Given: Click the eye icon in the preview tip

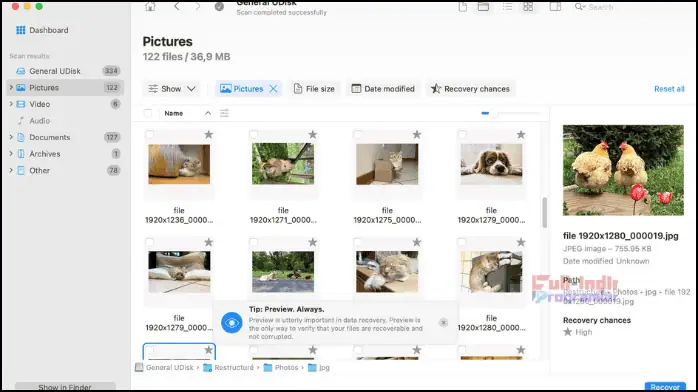Looking at the screenshot, I should [231, 323].
